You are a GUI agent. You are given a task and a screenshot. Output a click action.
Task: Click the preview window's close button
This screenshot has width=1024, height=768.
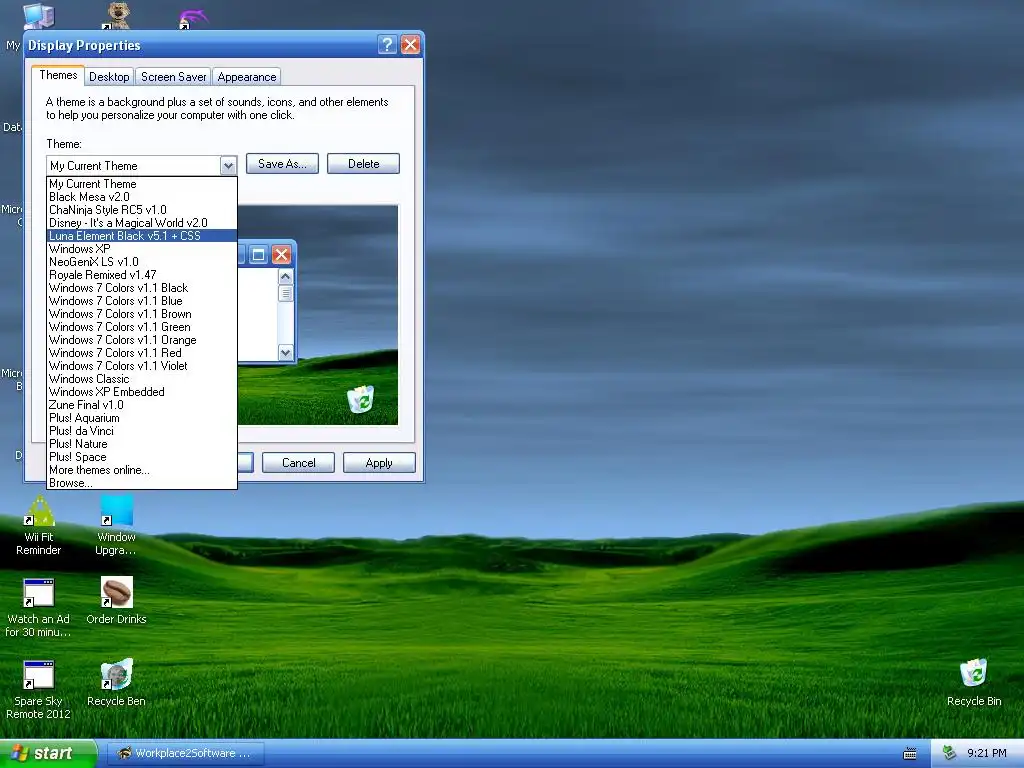[x=281, y=255]
